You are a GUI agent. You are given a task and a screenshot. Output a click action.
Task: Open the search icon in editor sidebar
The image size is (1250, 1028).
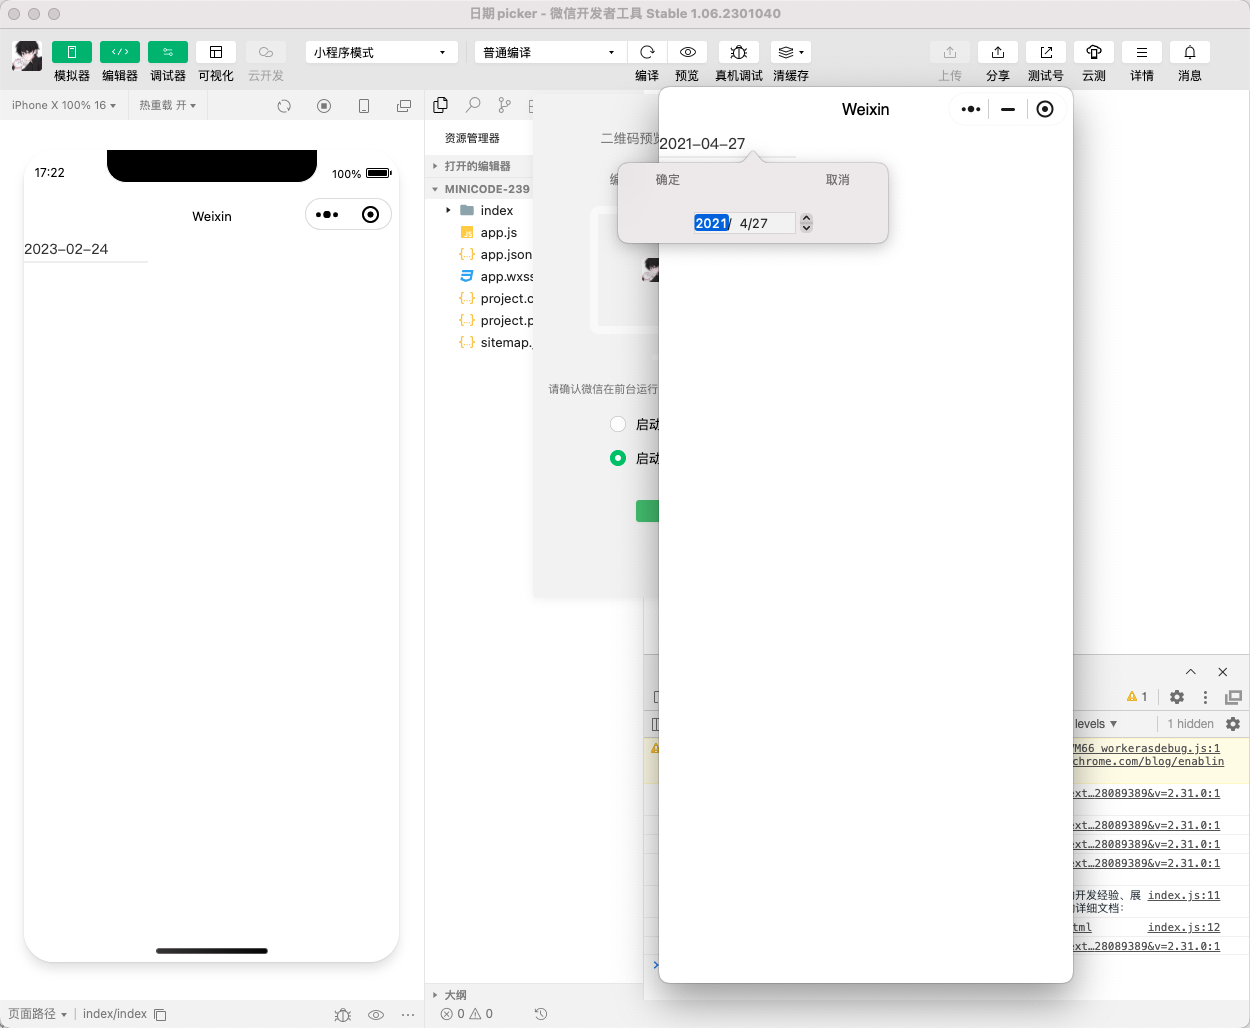[x=473, y=105]
